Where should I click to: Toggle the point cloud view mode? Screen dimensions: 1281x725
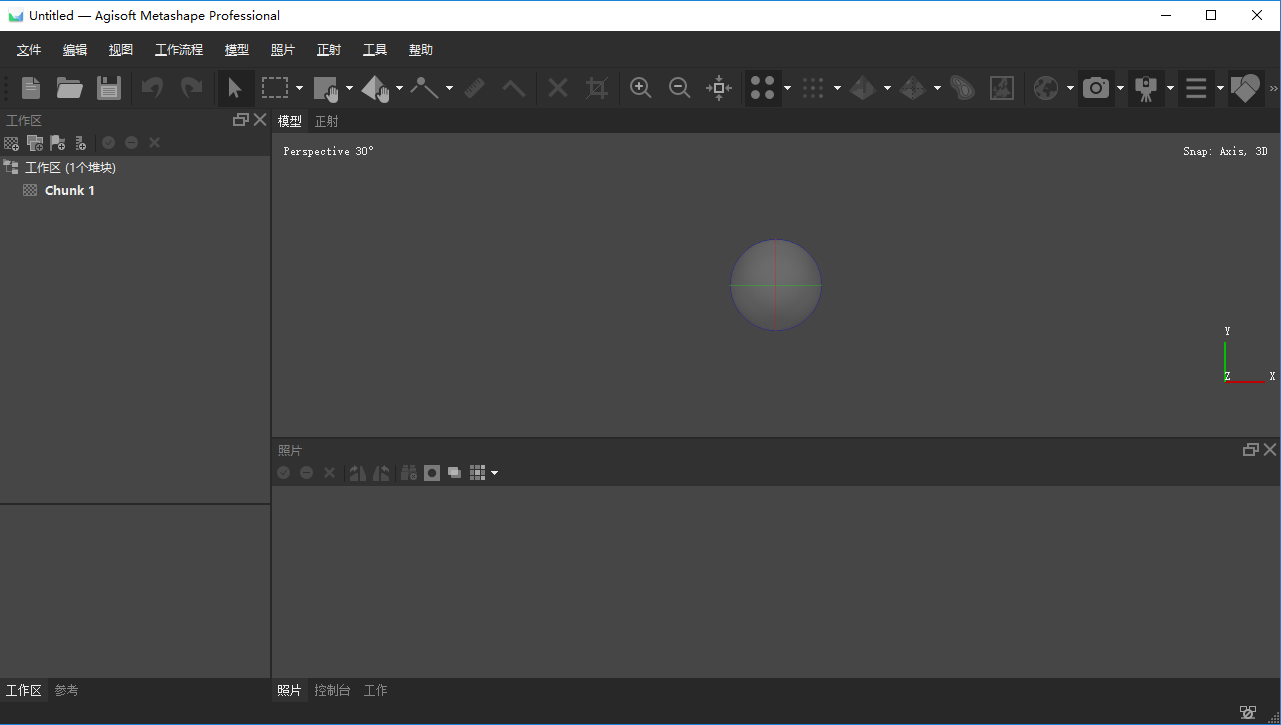763,88
